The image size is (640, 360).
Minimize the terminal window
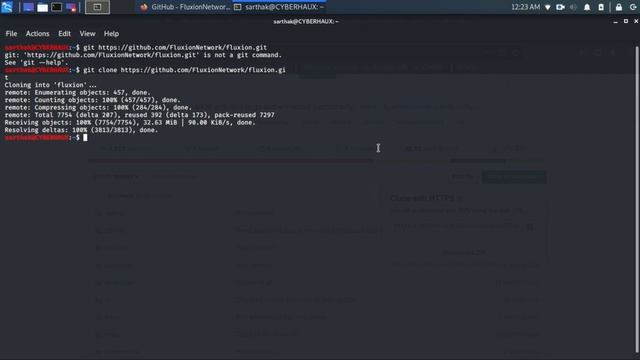pyautogui.click(x=616, y=22)
